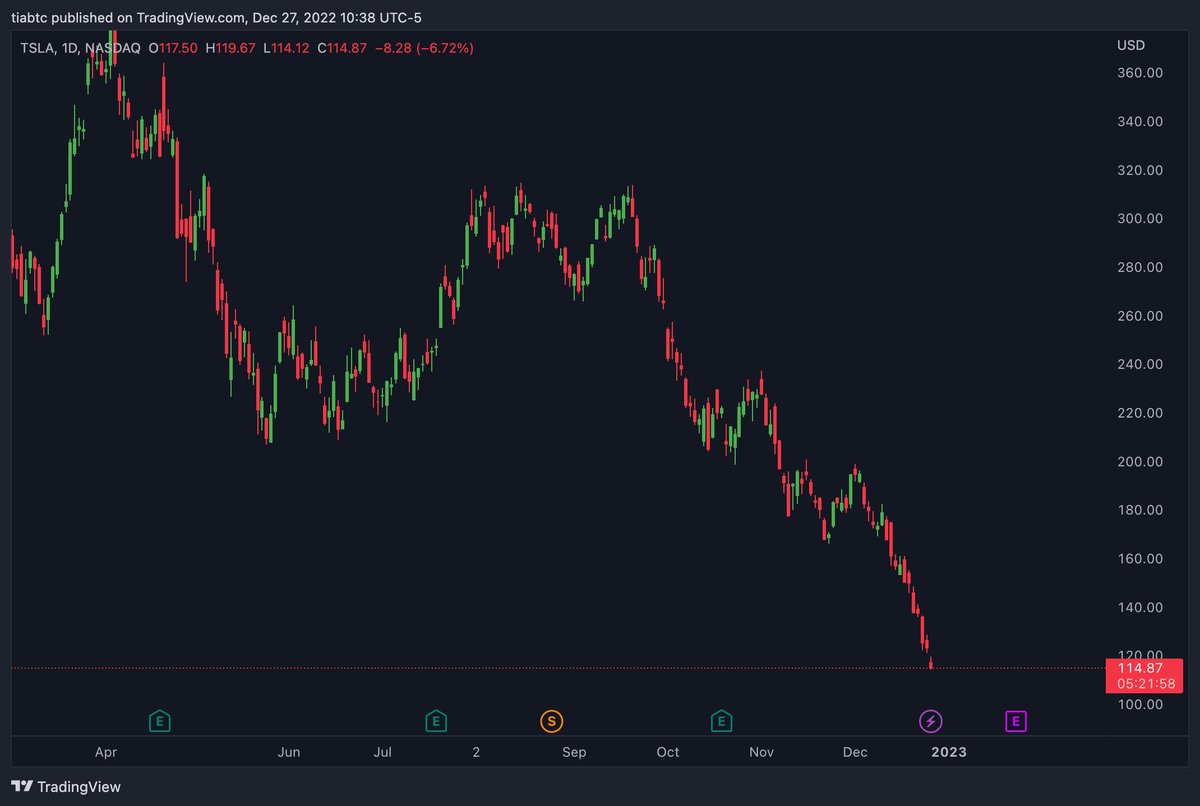Click the NASDAQ exchange label in the legend
Viewport: 1200px width, 806px height.
tap(114, 48)
